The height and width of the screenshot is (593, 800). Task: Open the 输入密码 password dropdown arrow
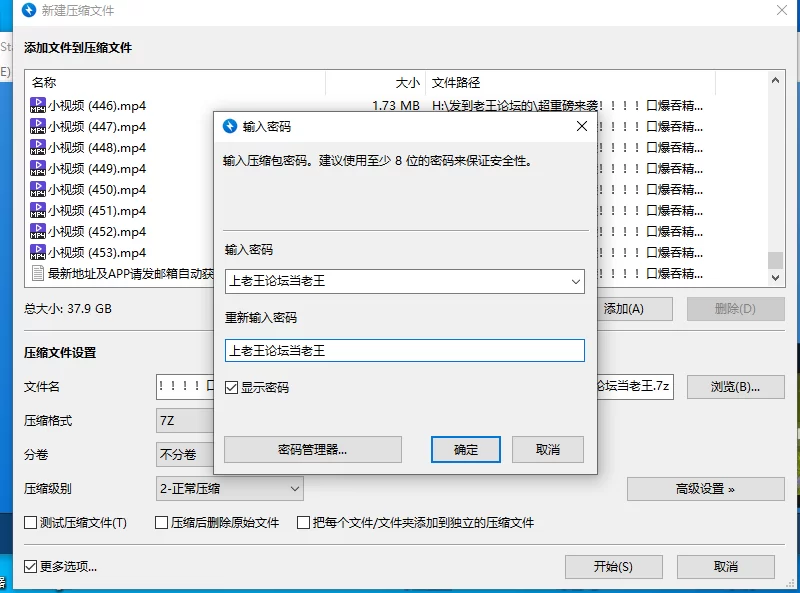576,282
